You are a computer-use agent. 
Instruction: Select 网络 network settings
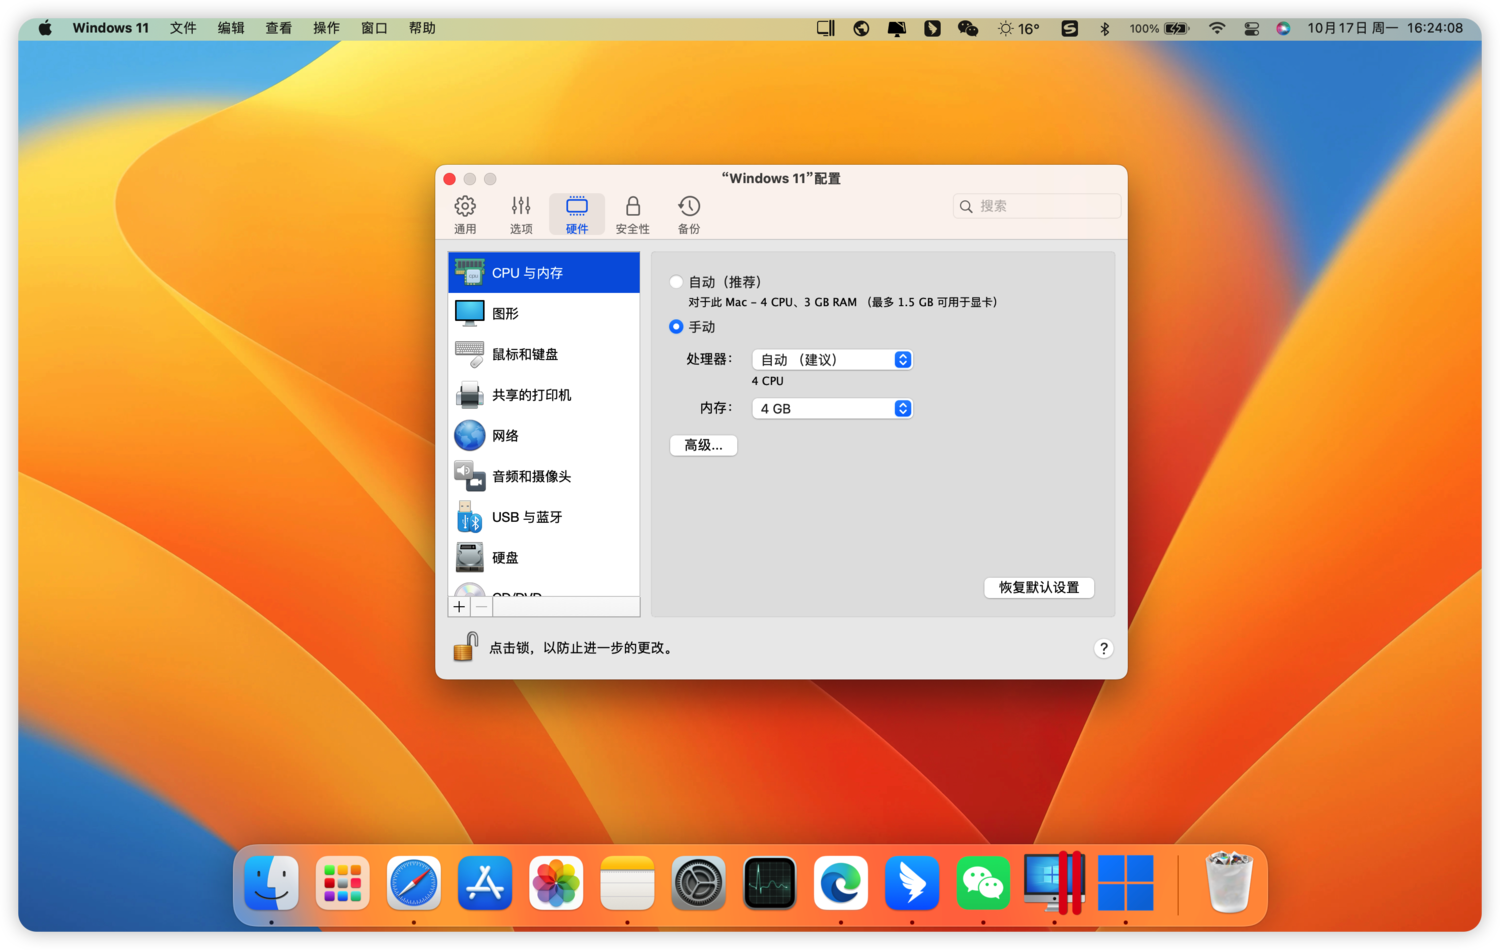(x=544, y=436)
